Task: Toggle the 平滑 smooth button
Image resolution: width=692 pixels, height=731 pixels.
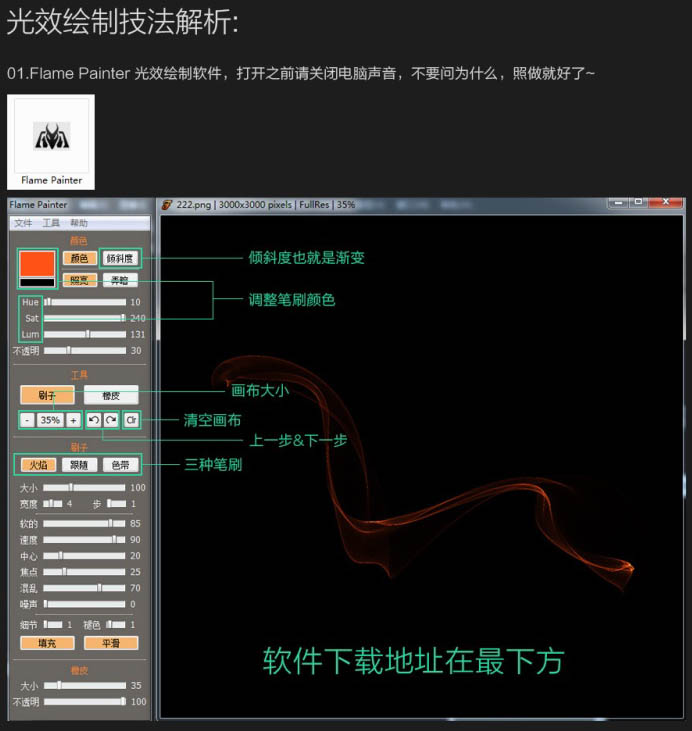Action: (111, 643)
